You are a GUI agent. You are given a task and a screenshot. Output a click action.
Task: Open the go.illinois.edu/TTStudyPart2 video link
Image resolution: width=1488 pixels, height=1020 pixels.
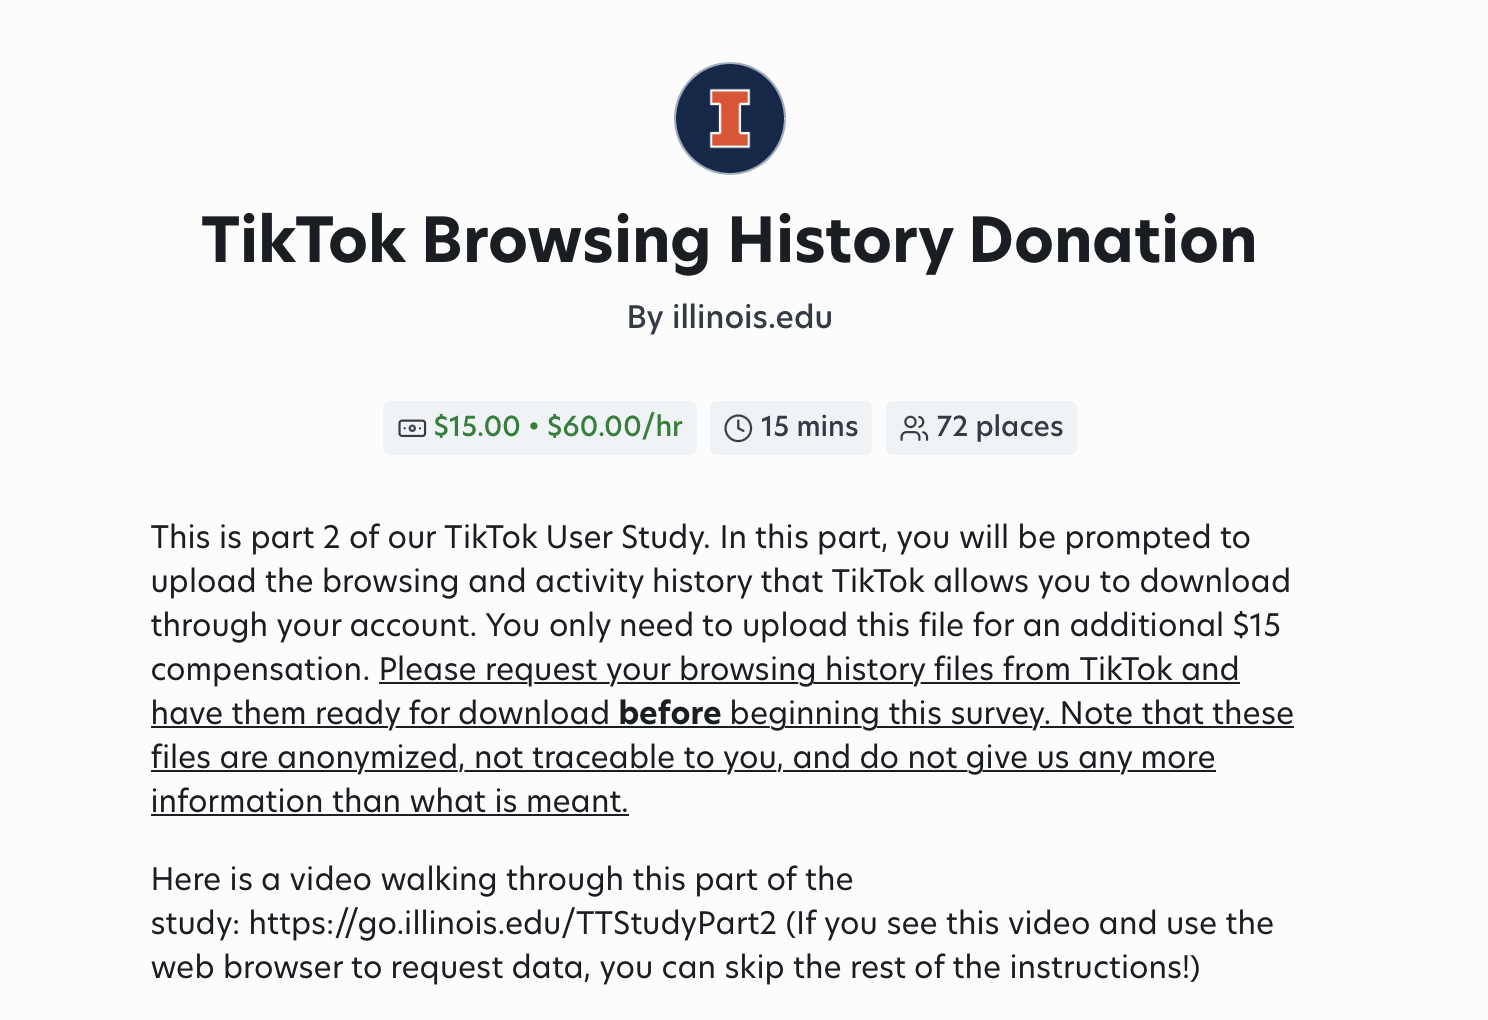(512, 923)
